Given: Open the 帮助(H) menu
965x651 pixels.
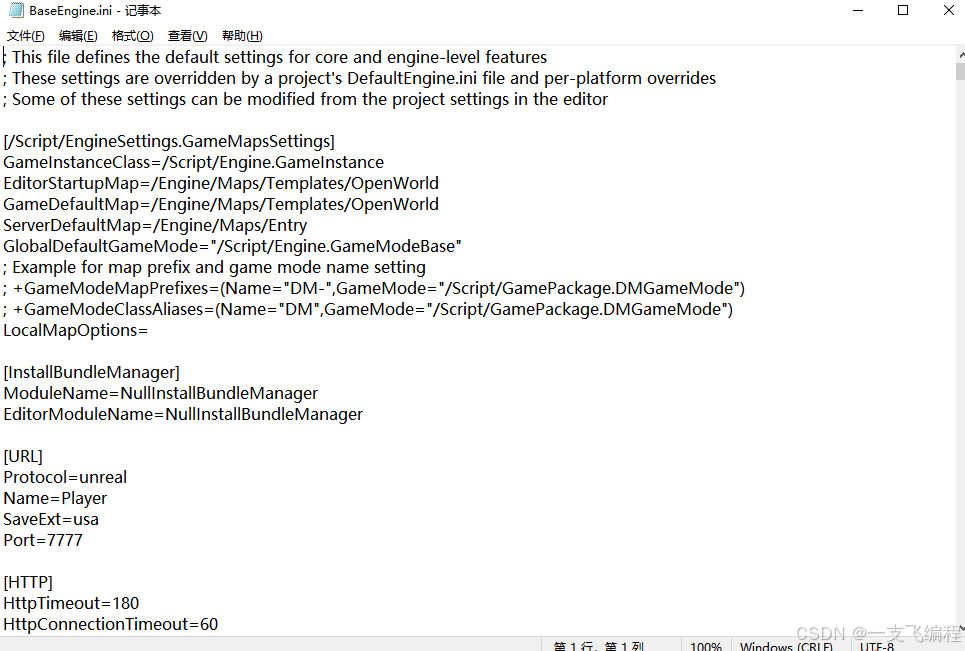Looking at the screenshot, I should coord(242,36).
